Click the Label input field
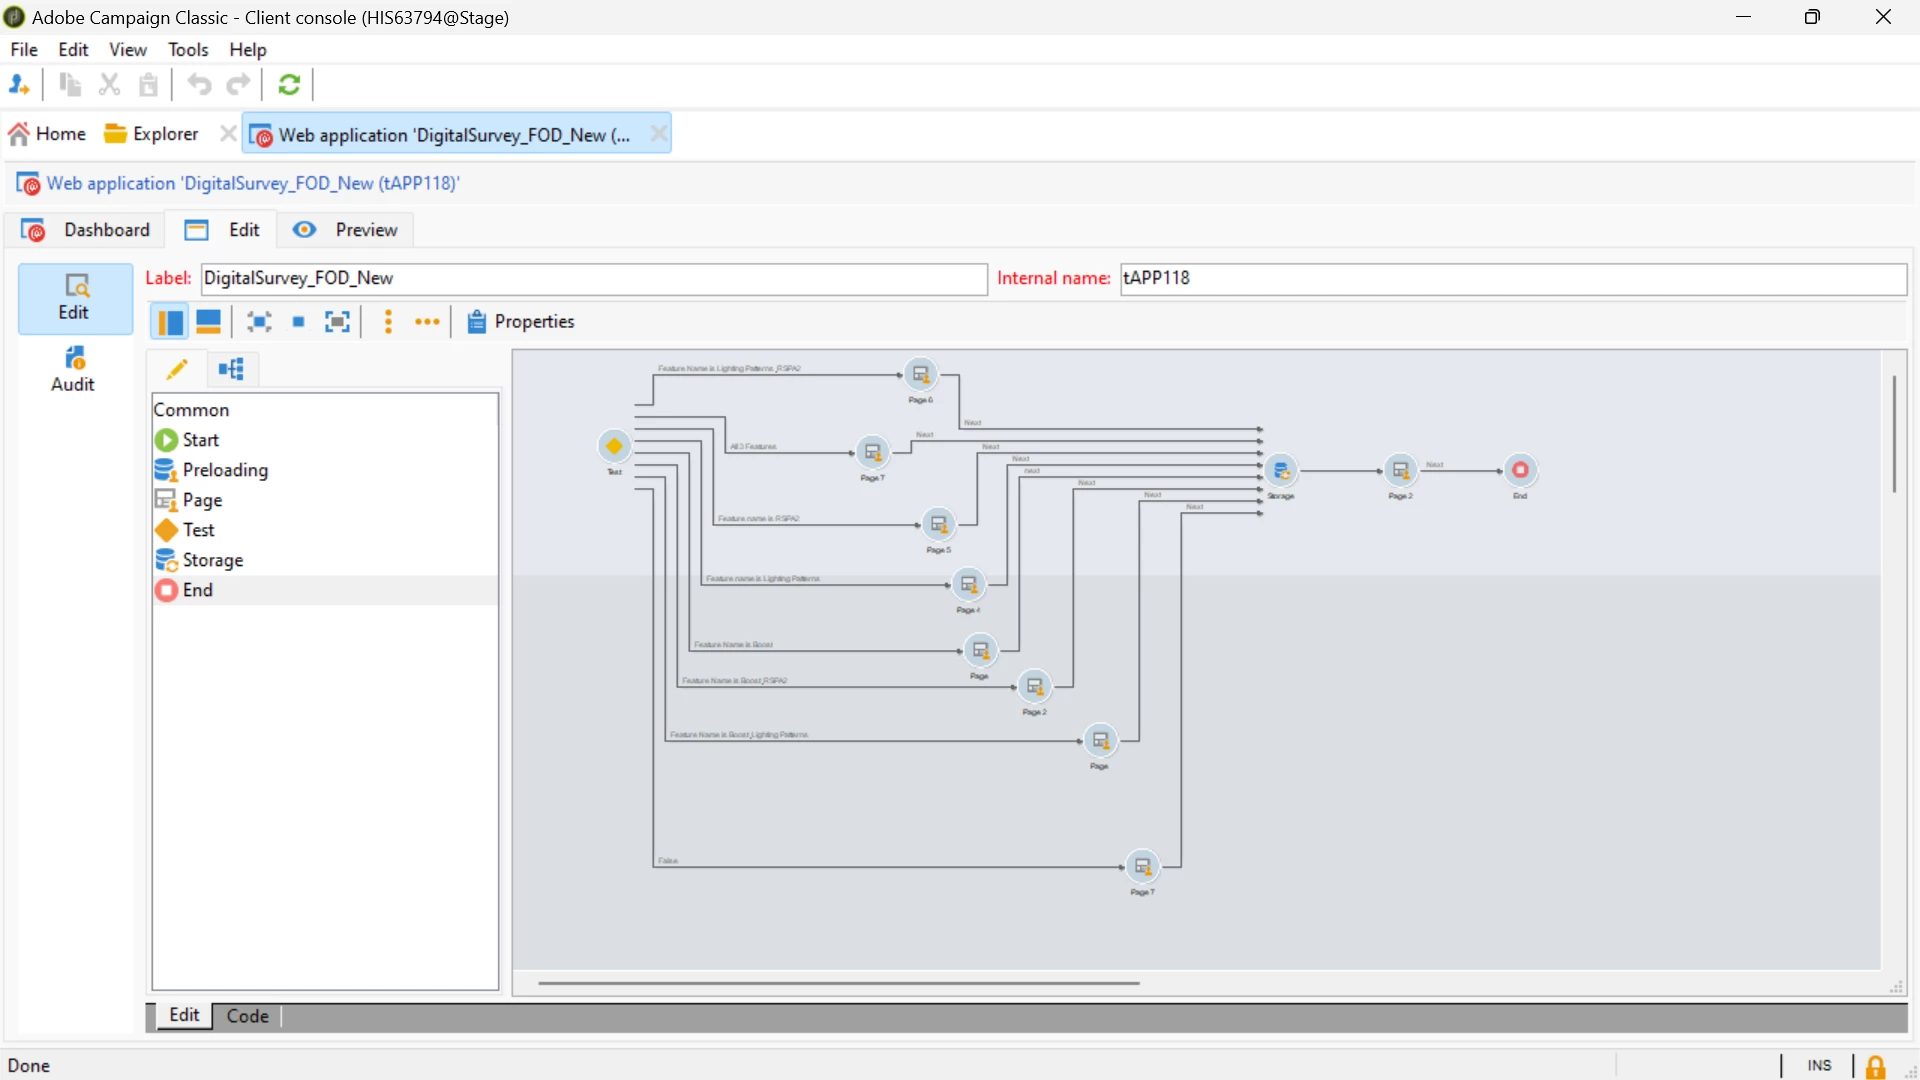1920x1080 pixels. (x=594, y=278)
